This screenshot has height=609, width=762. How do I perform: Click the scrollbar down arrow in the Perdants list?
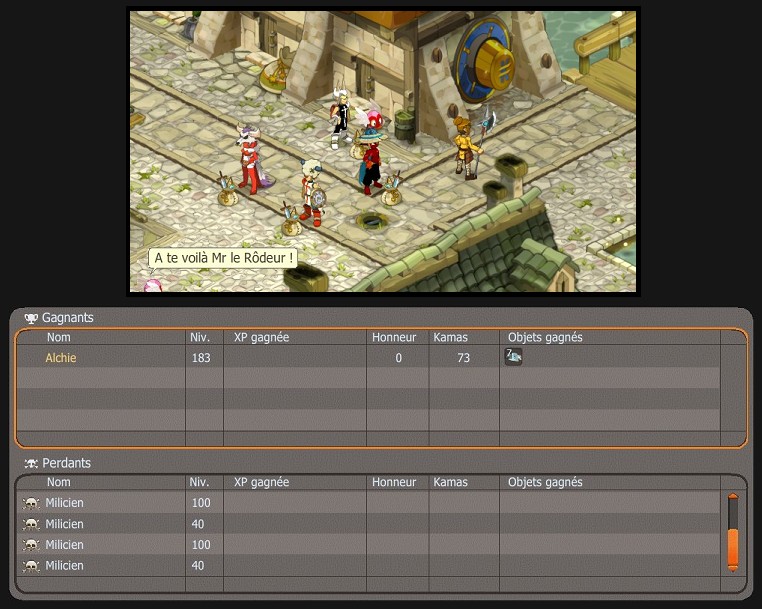pyautogui.click(x=733, y=567)
